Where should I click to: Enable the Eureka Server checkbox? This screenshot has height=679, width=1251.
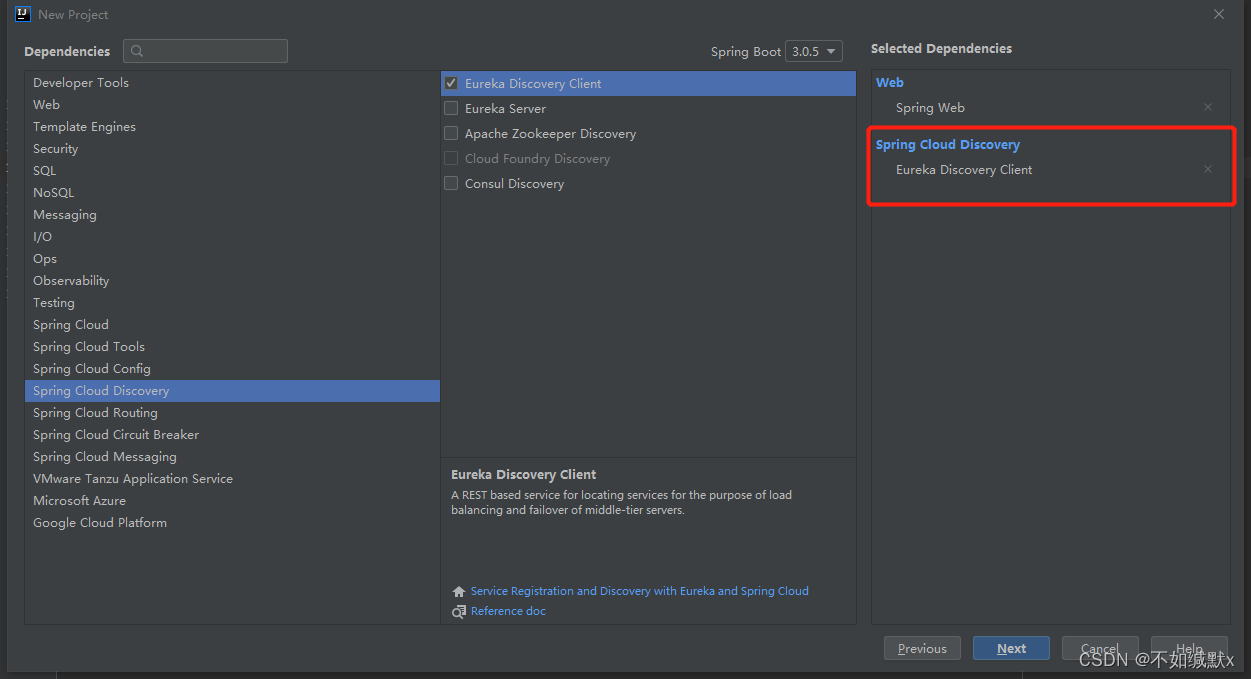[x=451, y=108]
